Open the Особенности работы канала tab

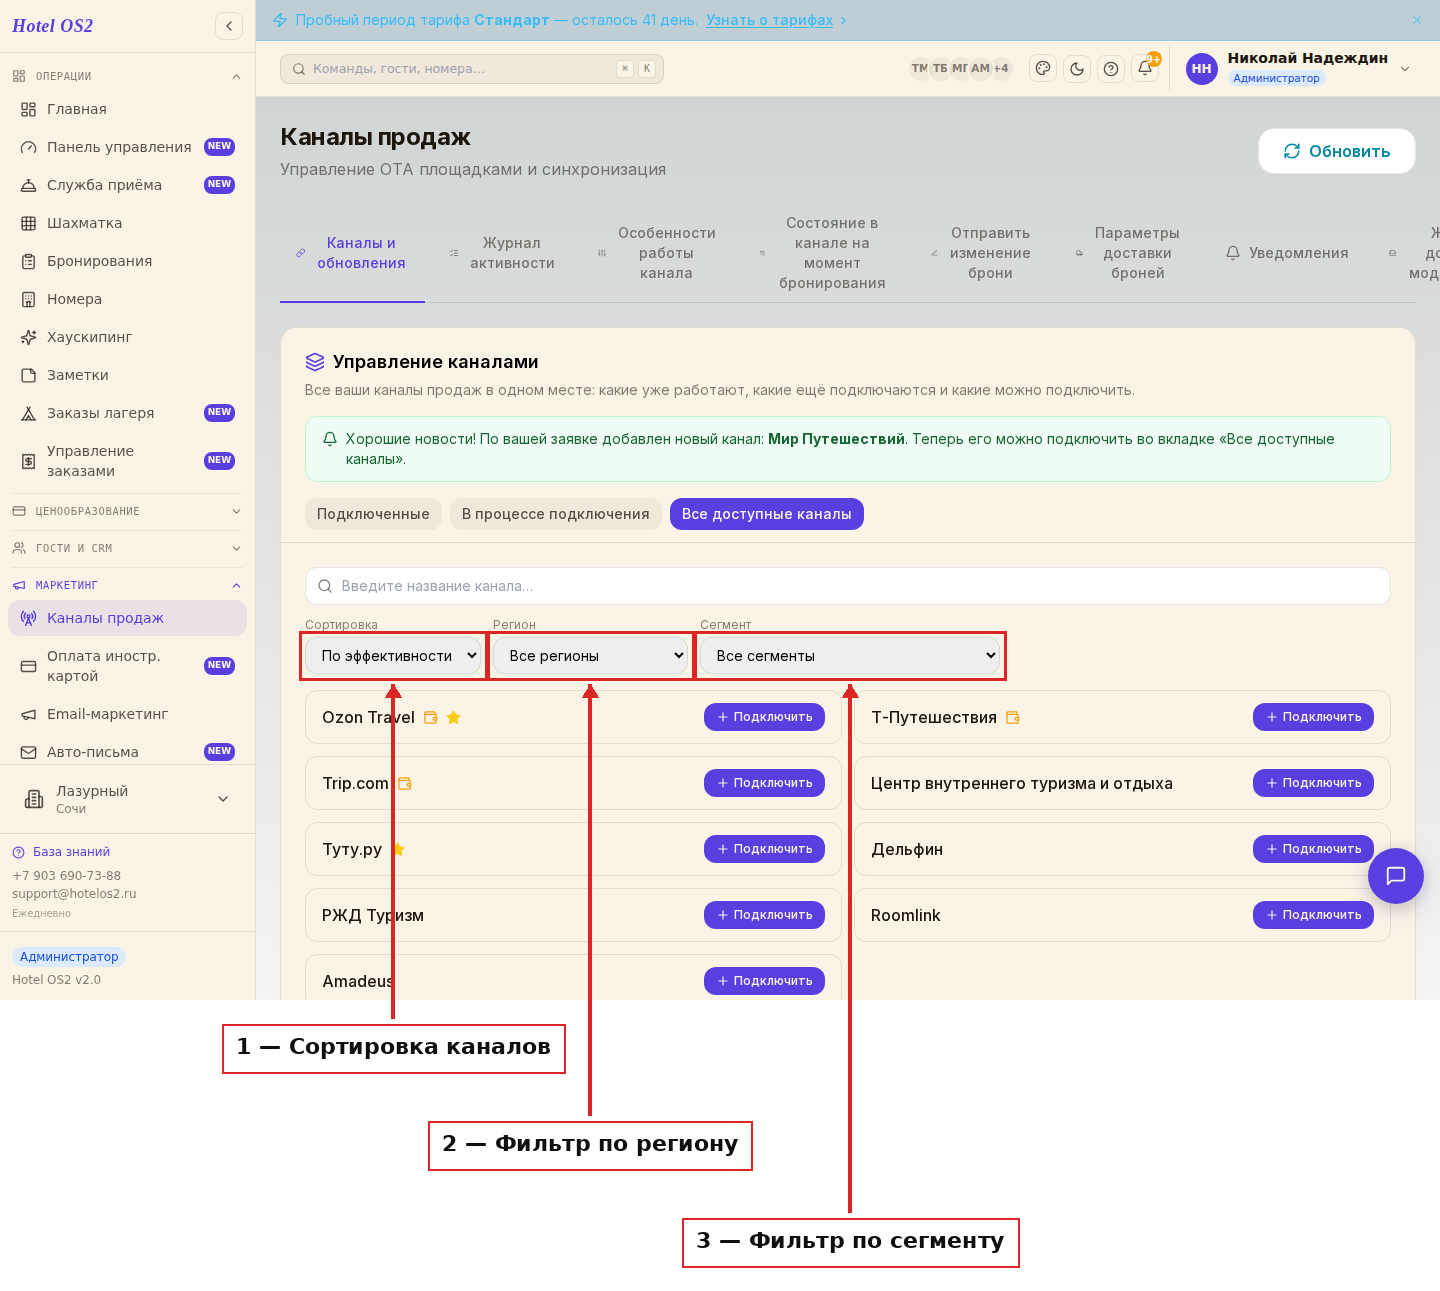[x=658, y=253]
